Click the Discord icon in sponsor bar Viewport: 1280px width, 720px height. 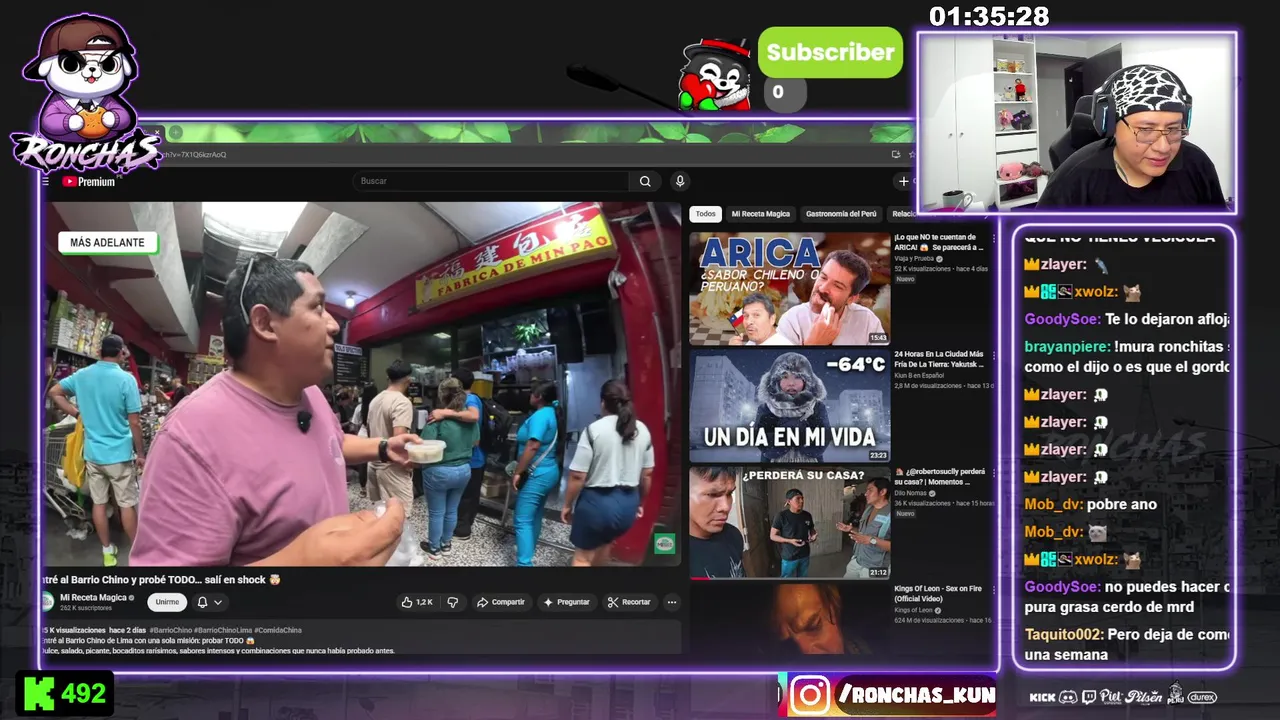click(x=1067, y=697)
